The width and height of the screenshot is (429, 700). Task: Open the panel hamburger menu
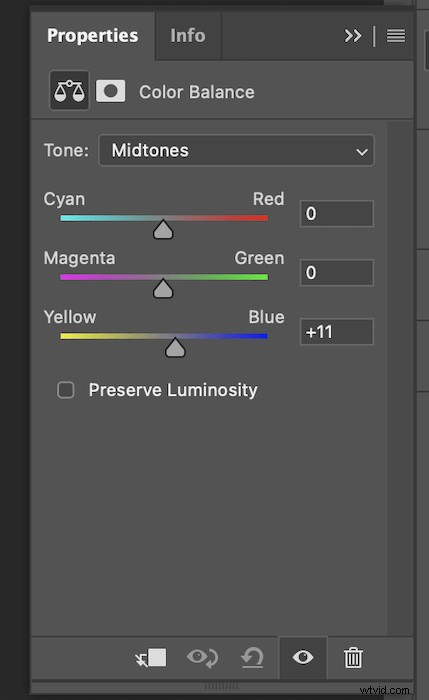pos(396,36)
